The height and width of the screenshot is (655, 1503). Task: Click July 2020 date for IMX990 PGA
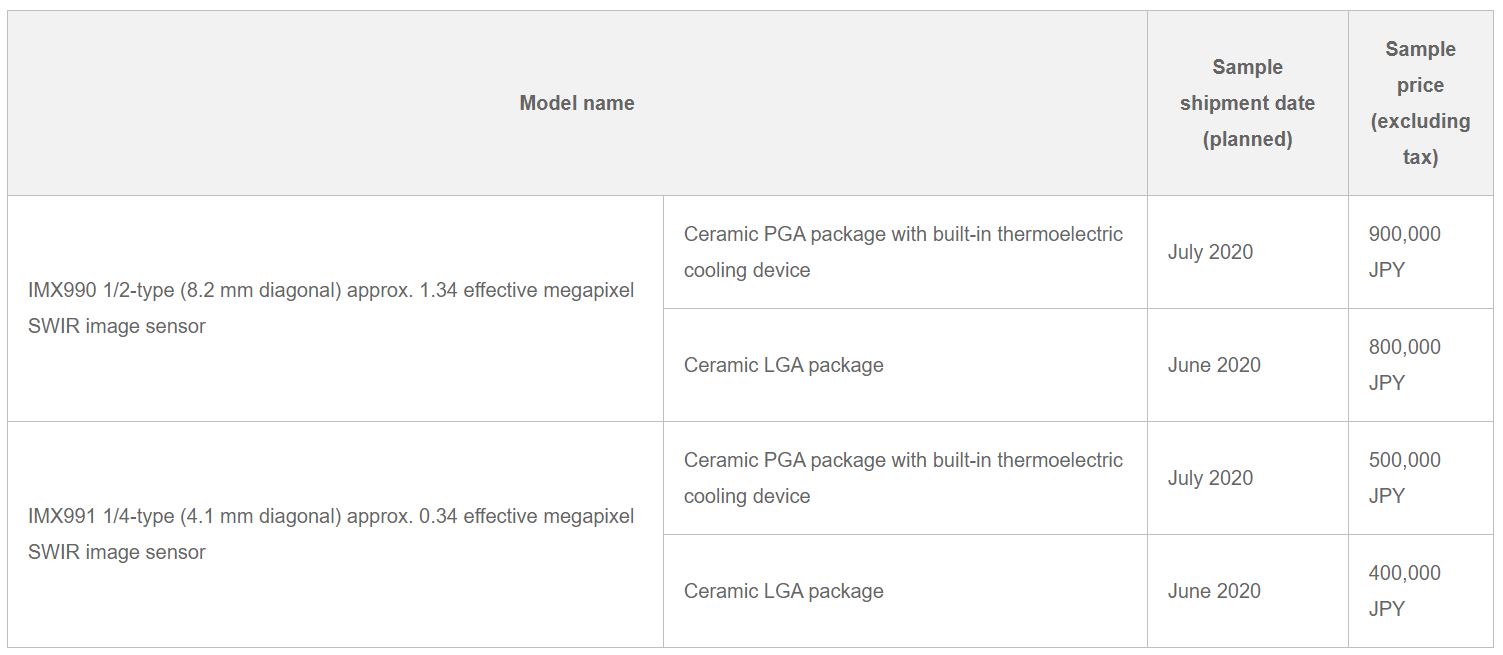(1210, 252)
